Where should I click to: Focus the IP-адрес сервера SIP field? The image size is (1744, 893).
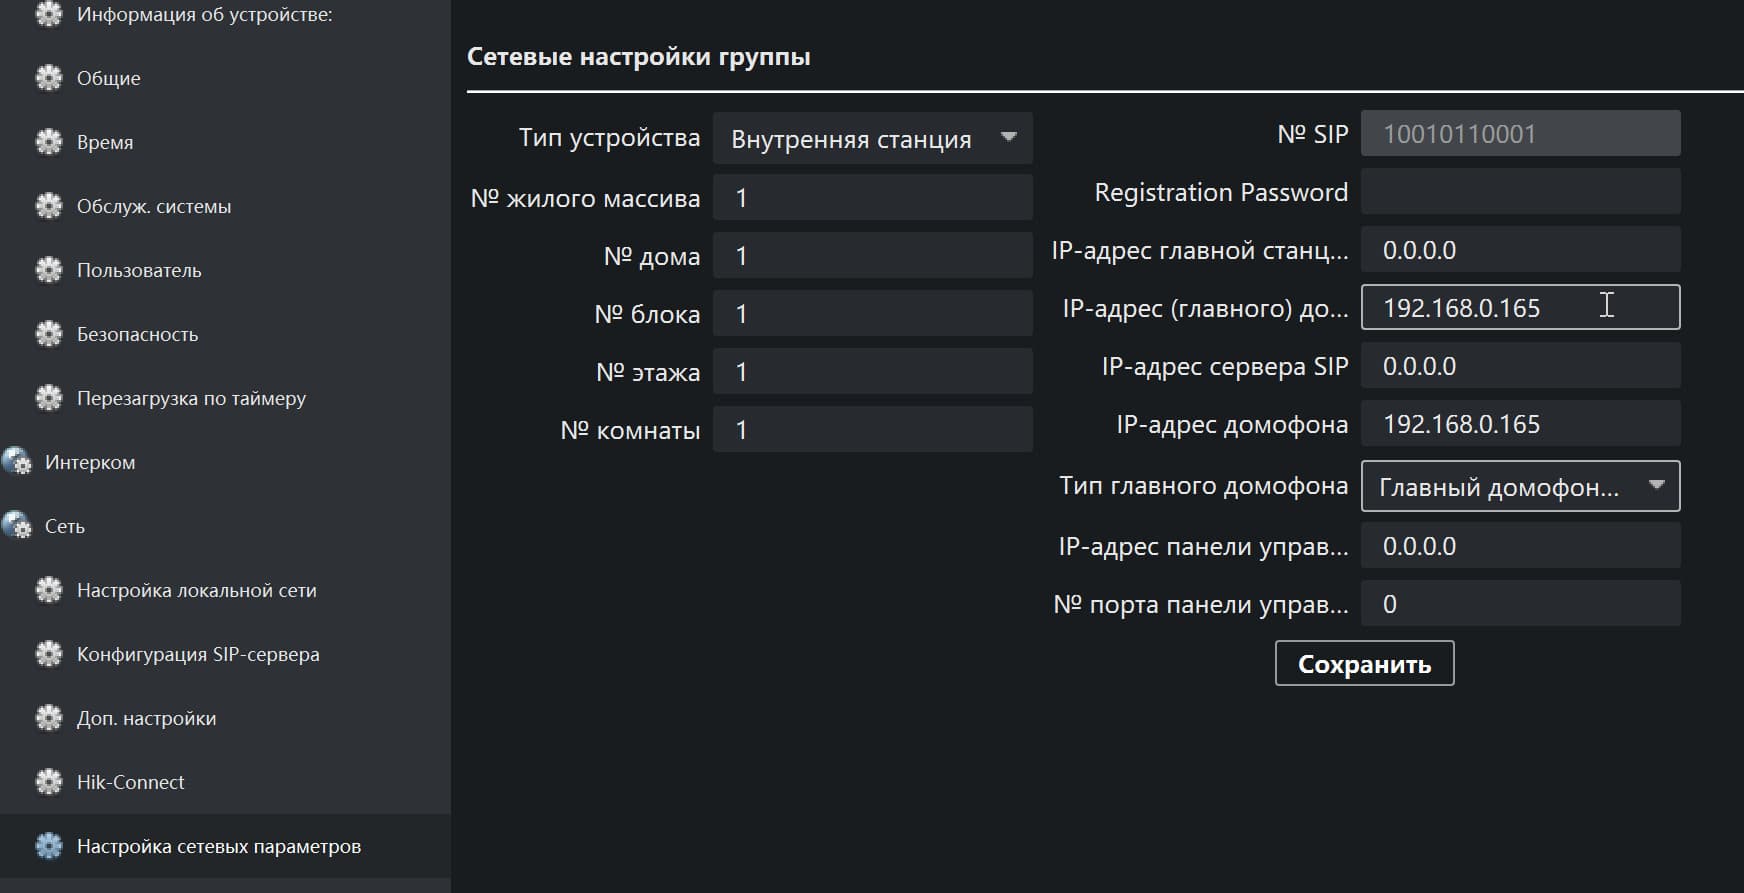[1520, 367]
